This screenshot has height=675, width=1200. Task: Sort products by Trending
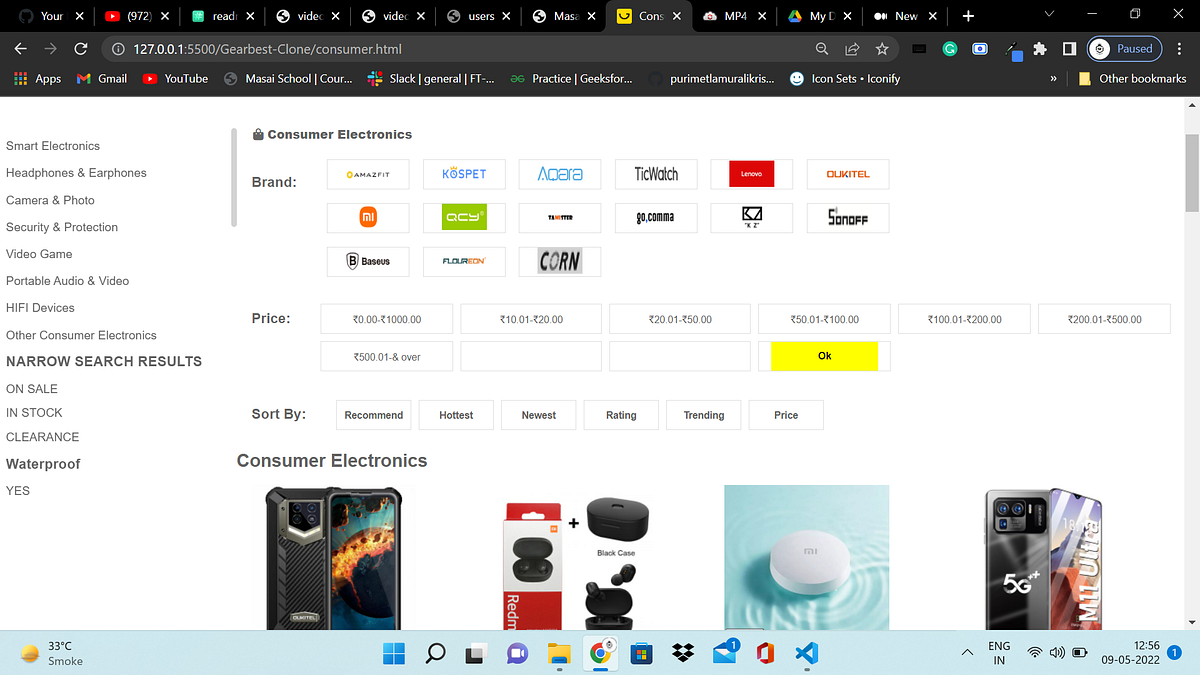pyautogui.click(x=704, y=415)
